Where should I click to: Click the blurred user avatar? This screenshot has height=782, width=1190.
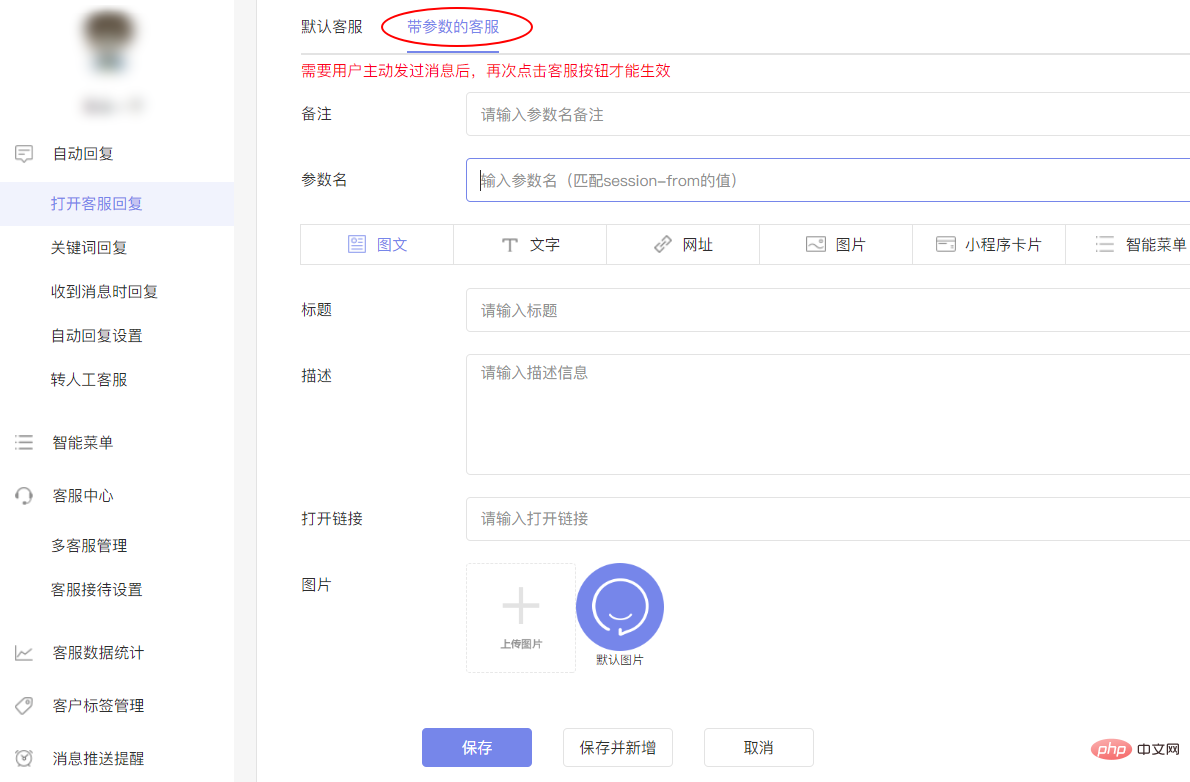pyautogui.click(x=110, y=42)
